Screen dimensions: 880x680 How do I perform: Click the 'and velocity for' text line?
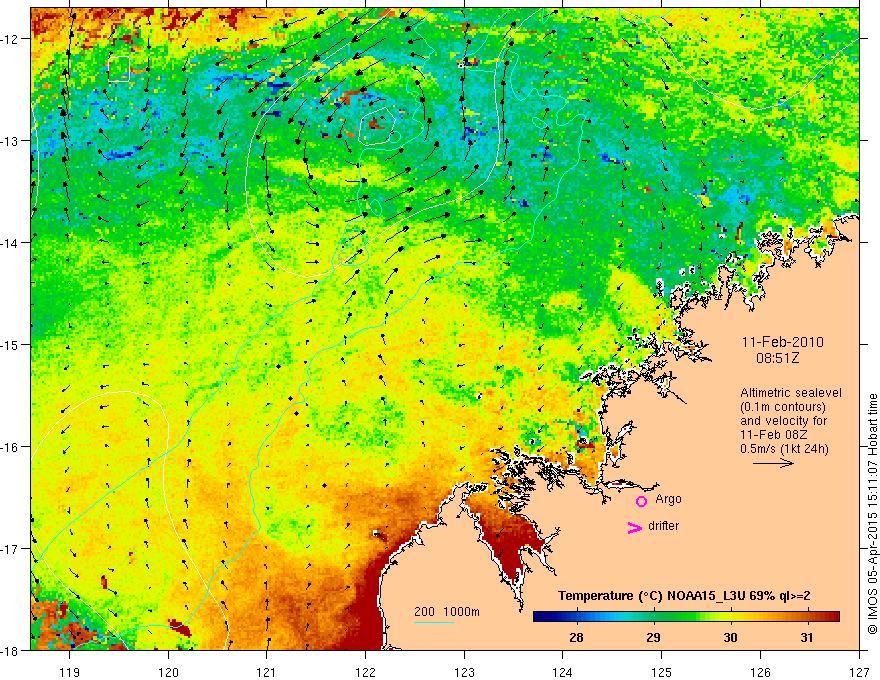tap(783, 421)
